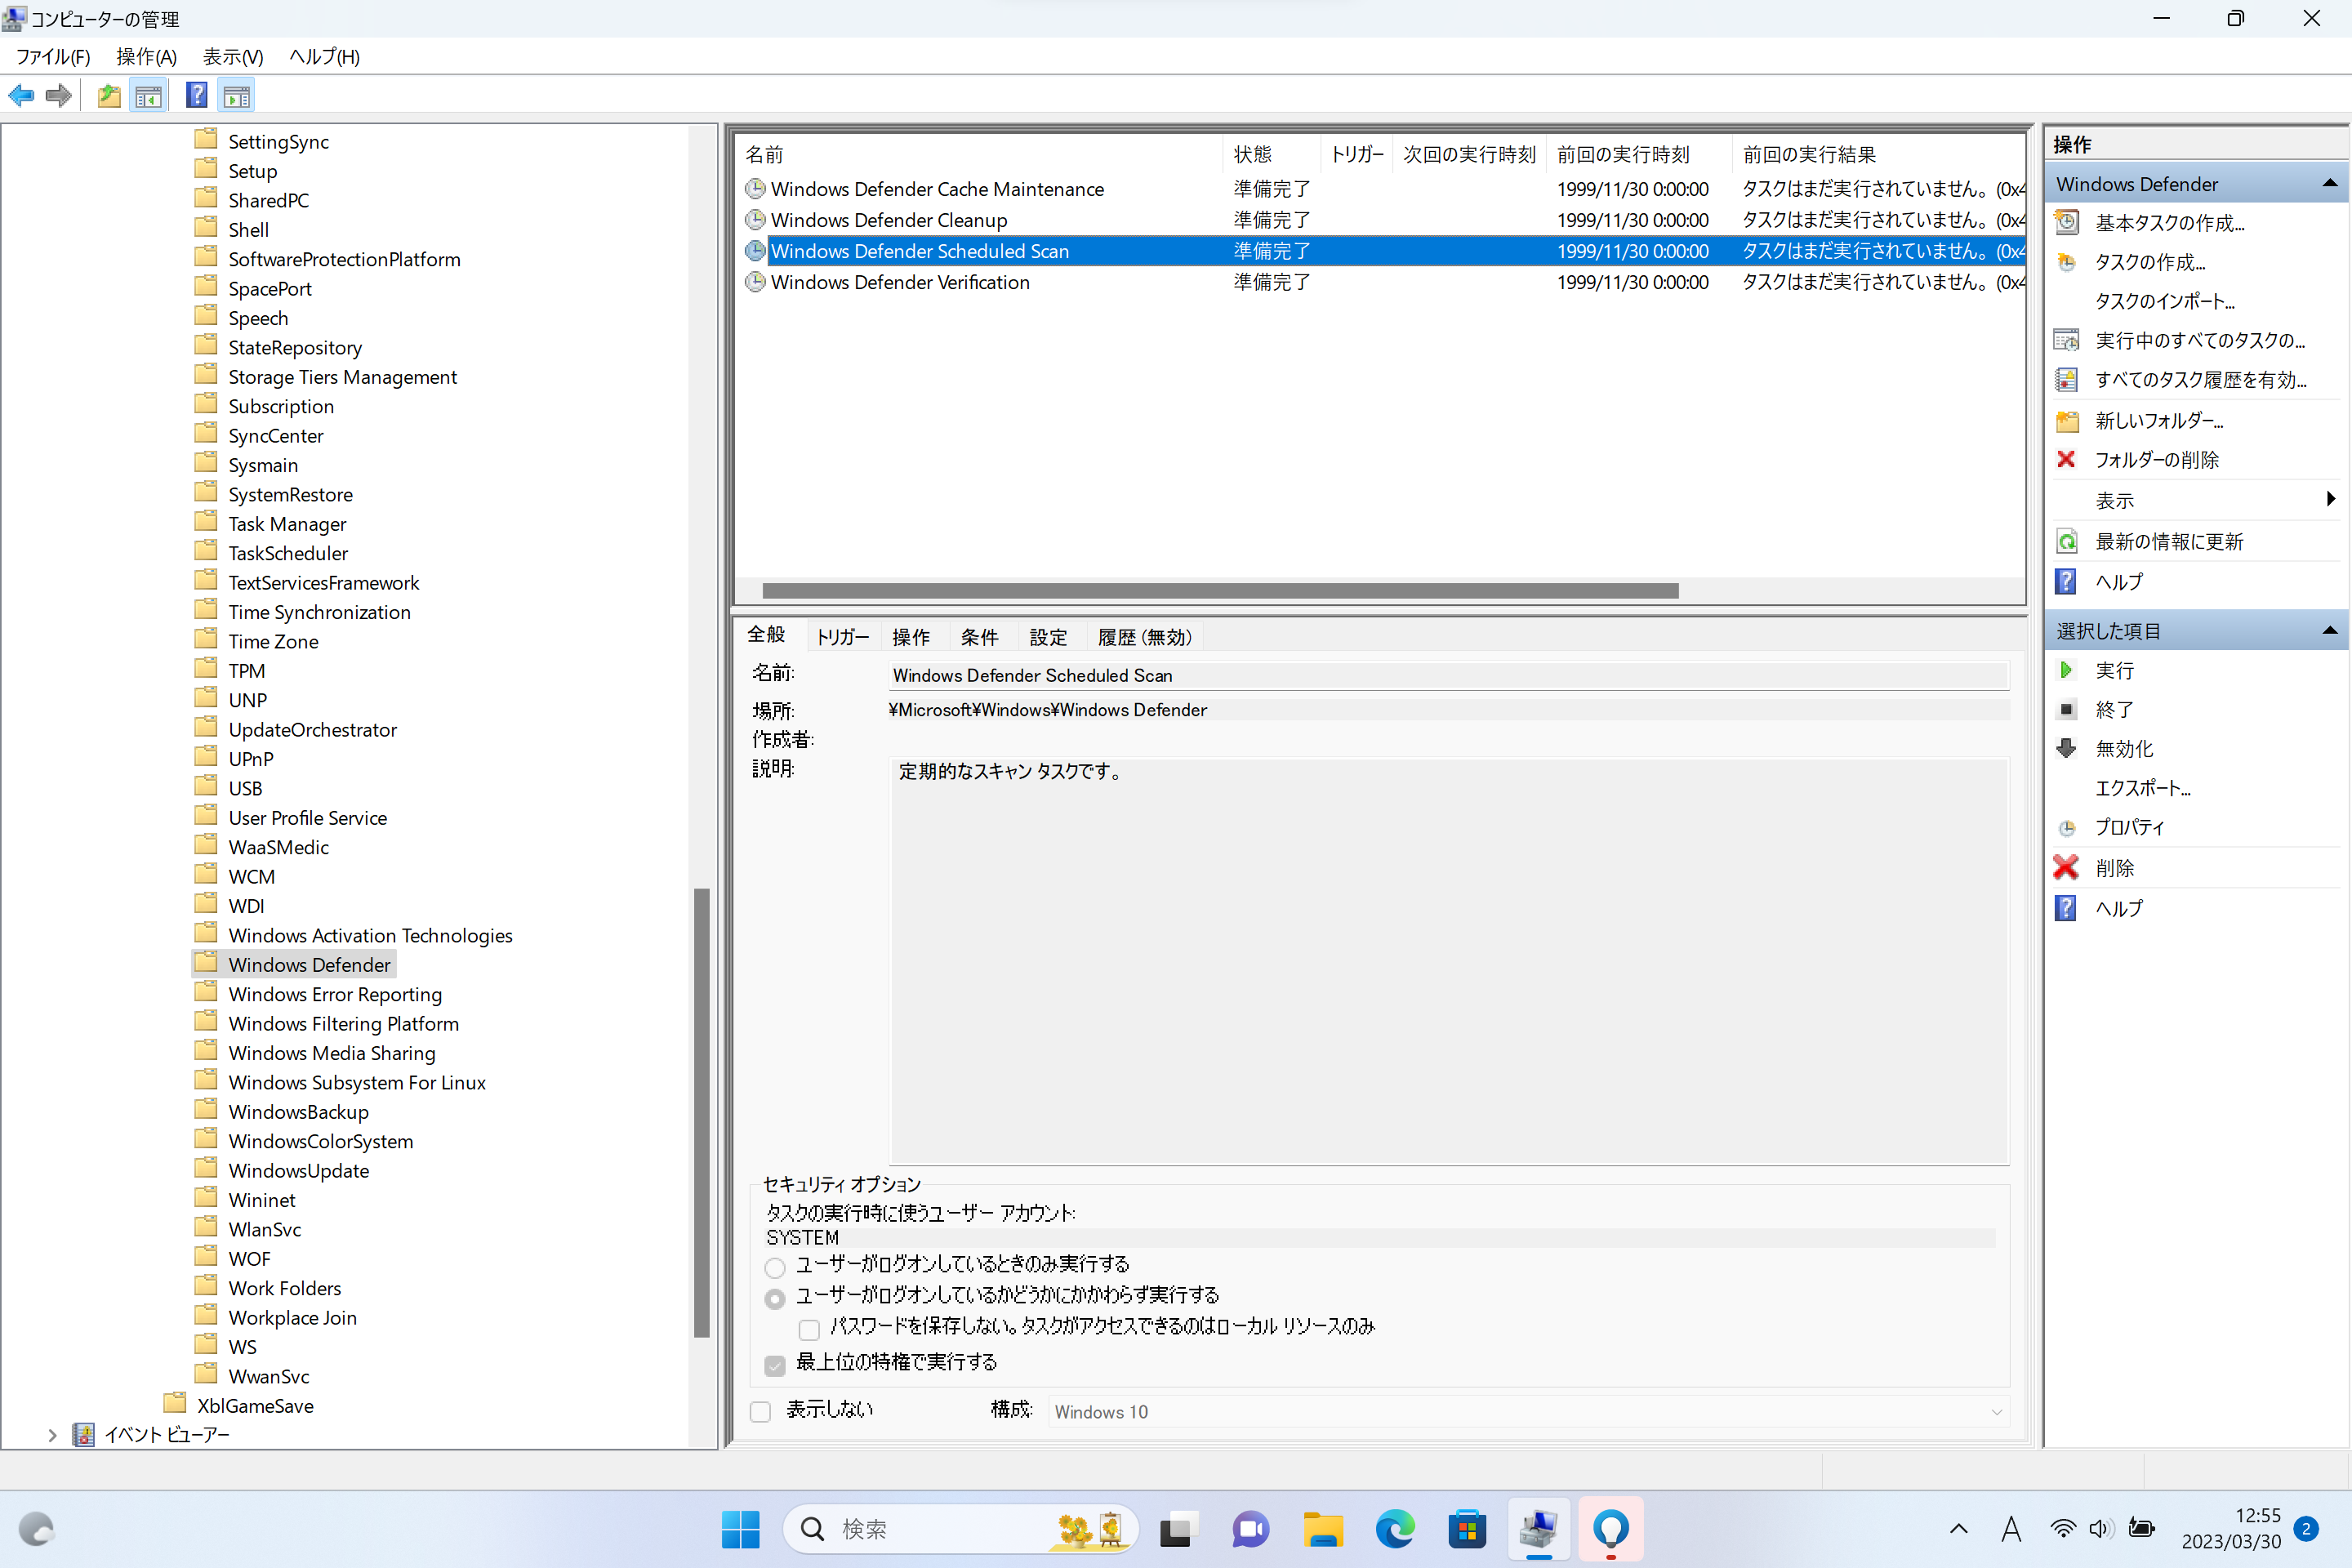
Task: Open the ヘルプ(H) menu
Action: 324,57
